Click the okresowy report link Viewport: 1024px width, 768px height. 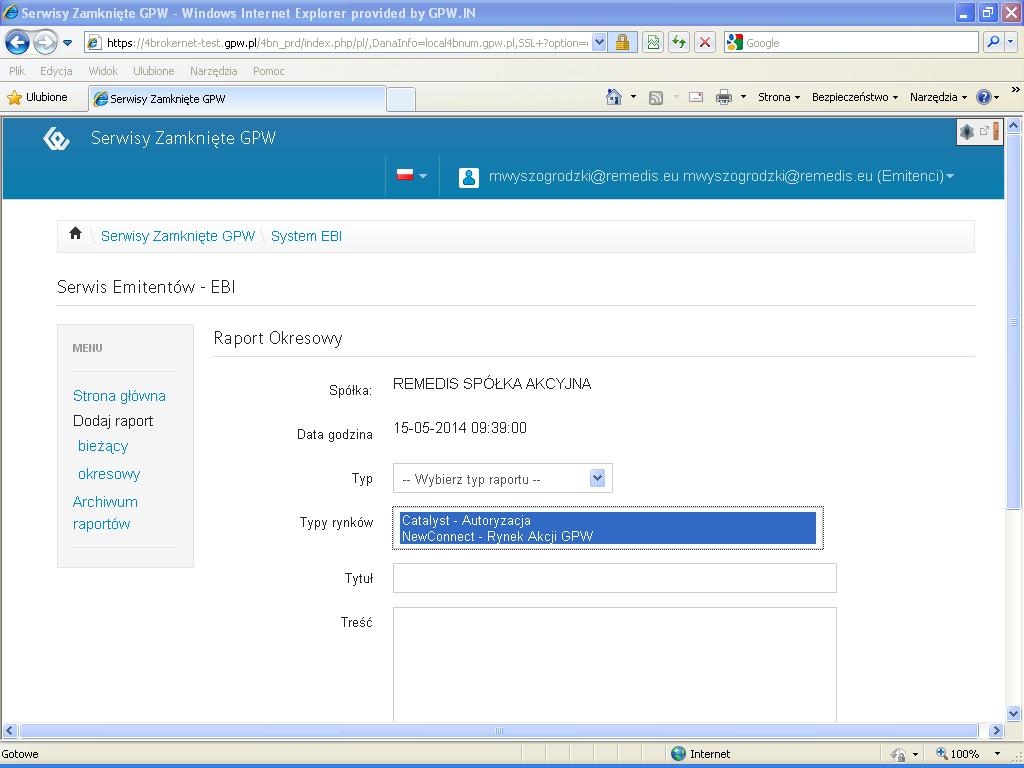point(108,474)
